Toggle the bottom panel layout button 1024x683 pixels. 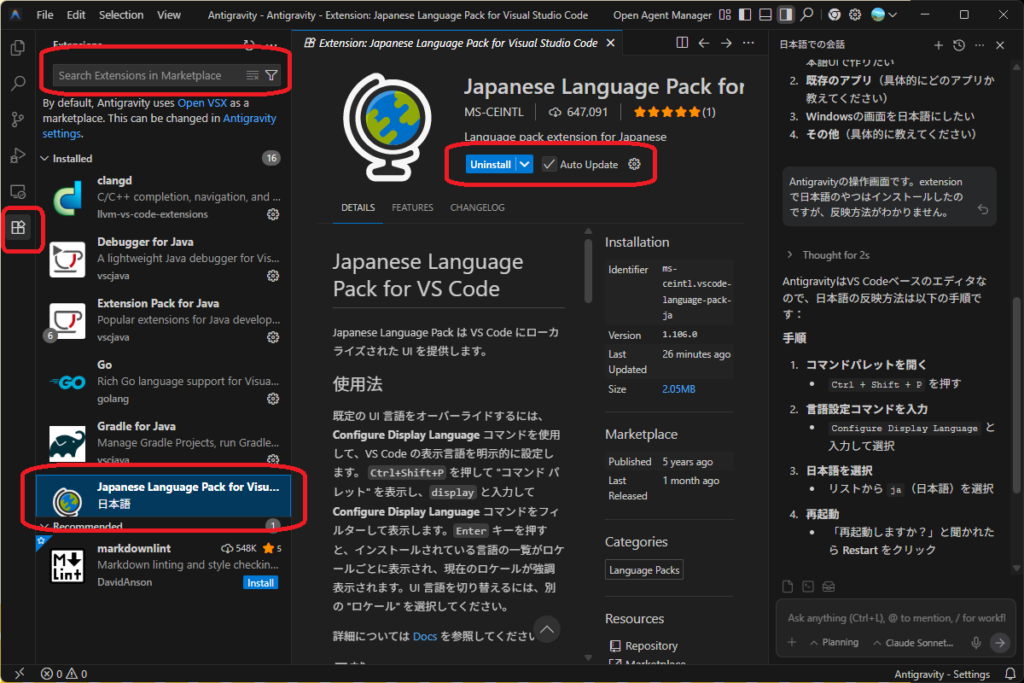click(765, 15)
